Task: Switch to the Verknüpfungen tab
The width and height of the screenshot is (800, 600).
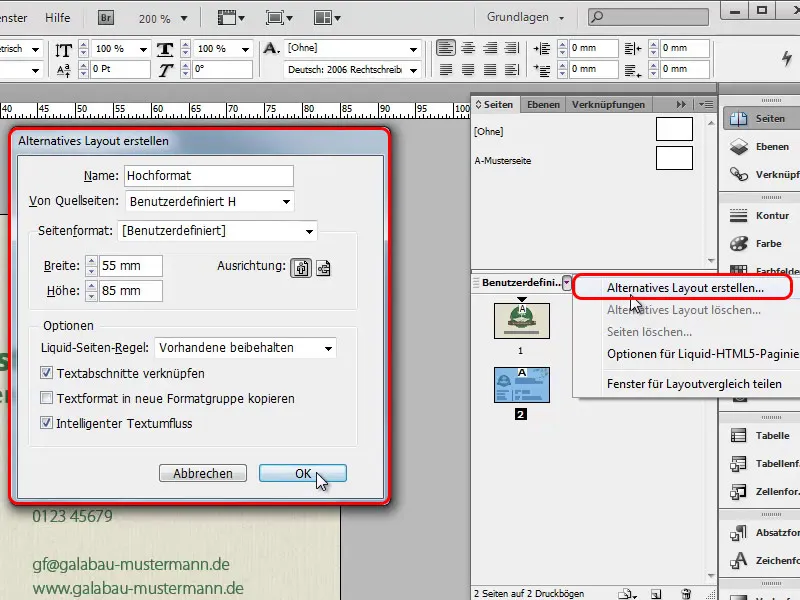Action: coord(608,105)
